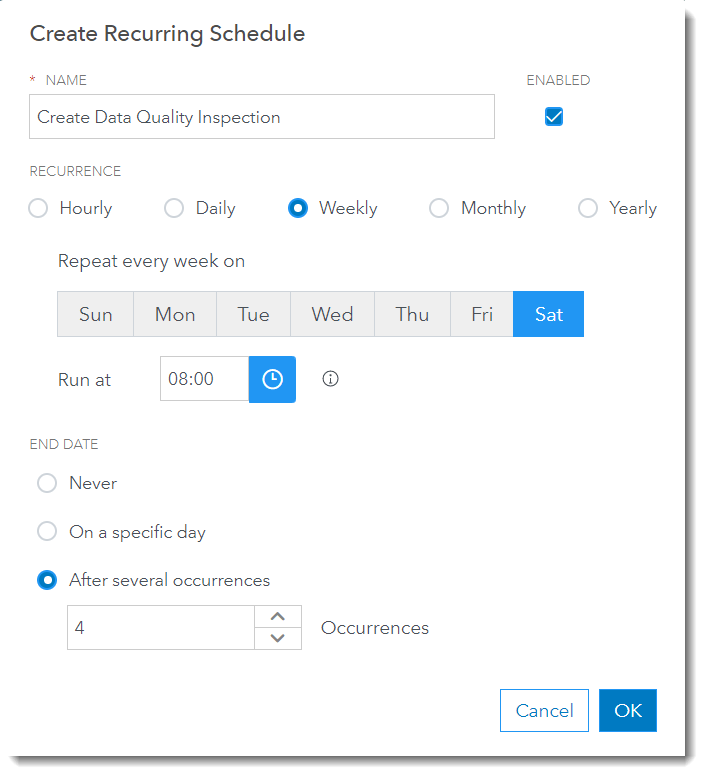Toggle Wed in the weekday selector
The image size is (705, 776).
pos(332,314)
